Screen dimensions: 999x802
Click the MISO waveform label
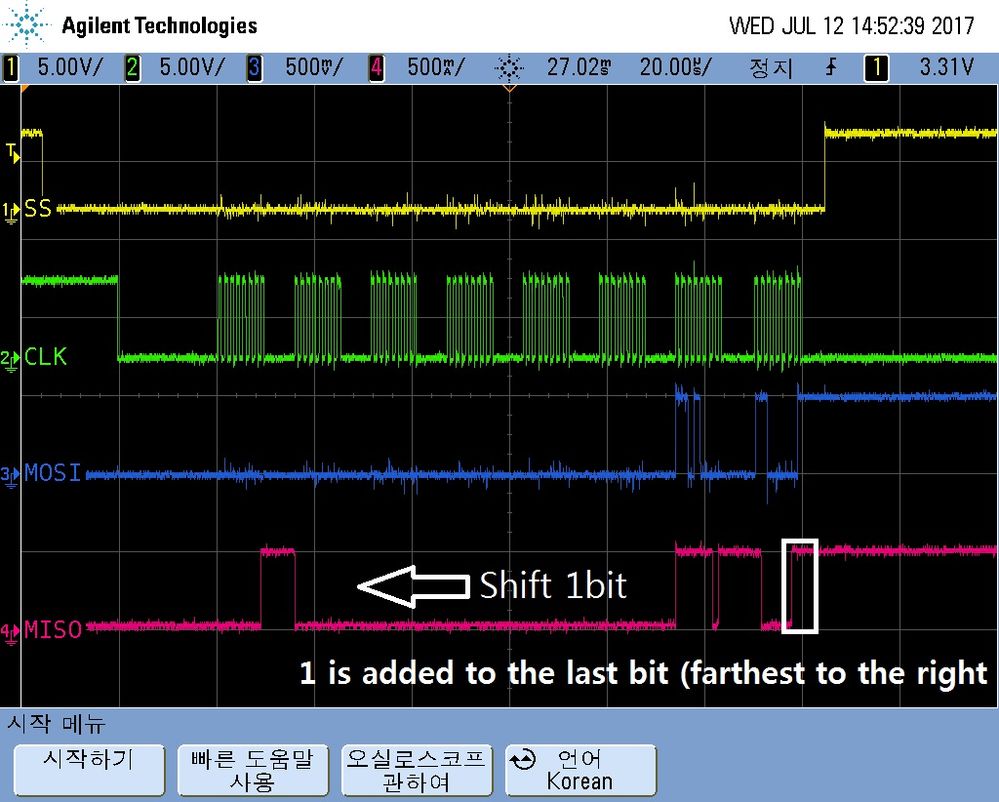[x=54, y=630]
